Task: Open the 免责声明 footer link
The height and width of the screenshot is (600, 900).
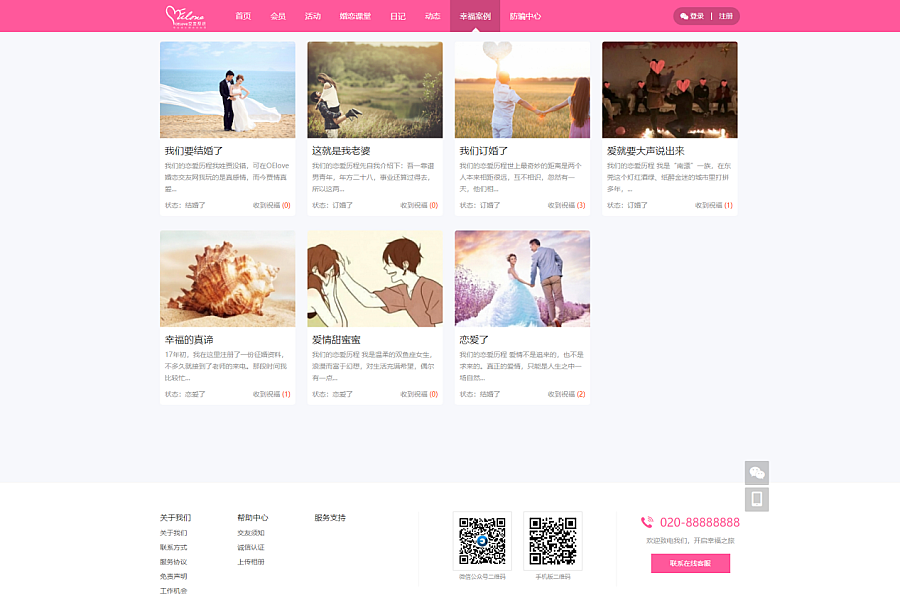Action: 173,576
